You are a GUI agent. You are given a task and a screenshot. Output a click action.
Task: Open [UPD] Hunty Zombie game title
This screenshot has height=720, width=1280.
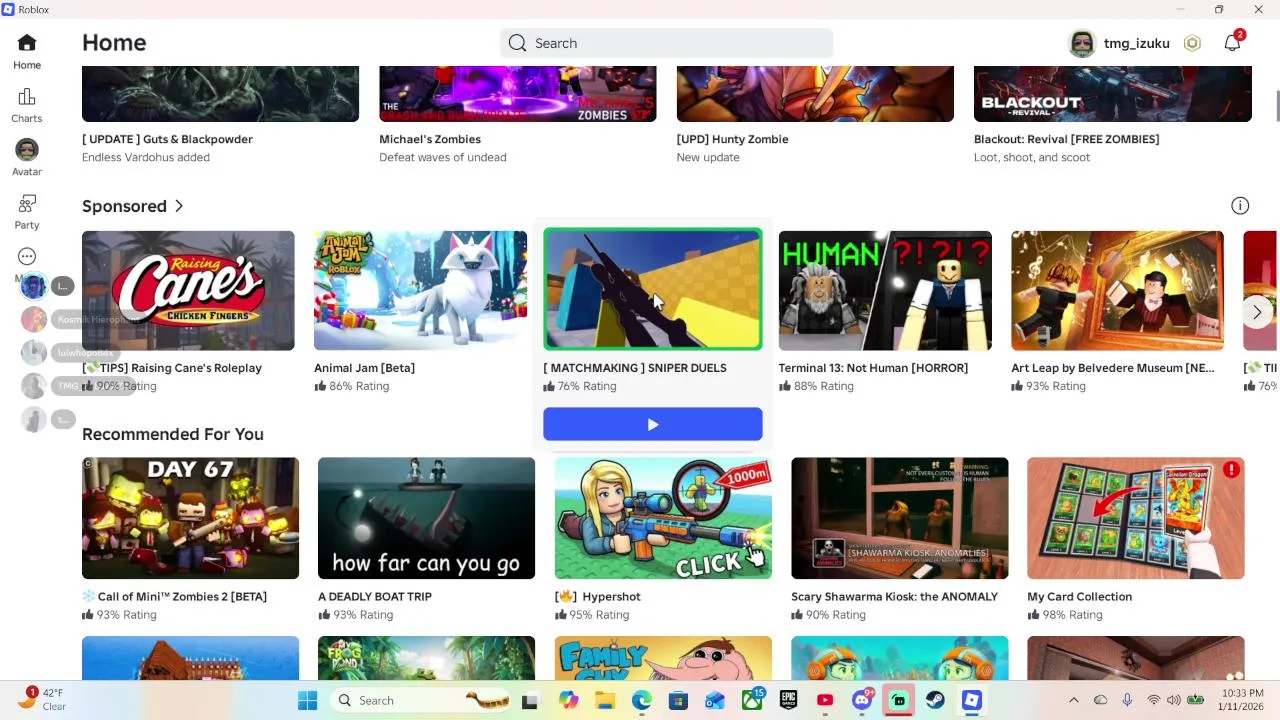tap(732, 139)
